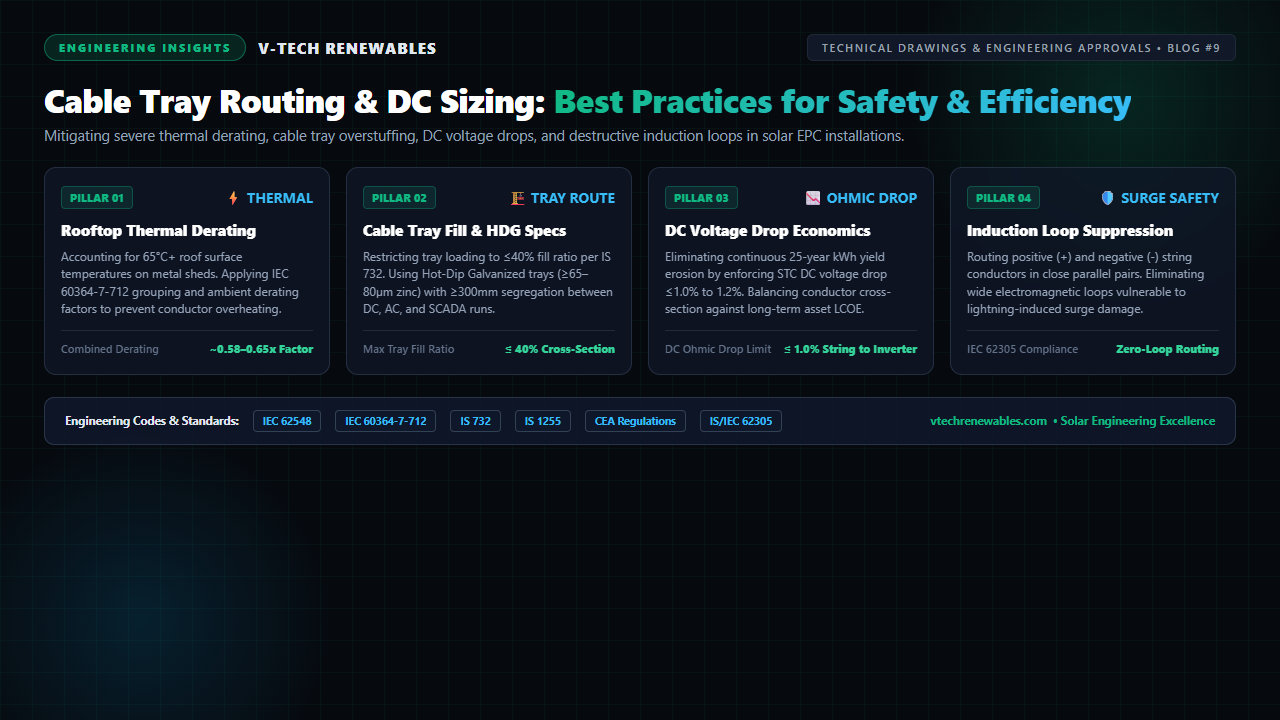Click the Engineering Codes & Standards label
This screenshot has width=1280, height=720.
(x=152, y=421)
